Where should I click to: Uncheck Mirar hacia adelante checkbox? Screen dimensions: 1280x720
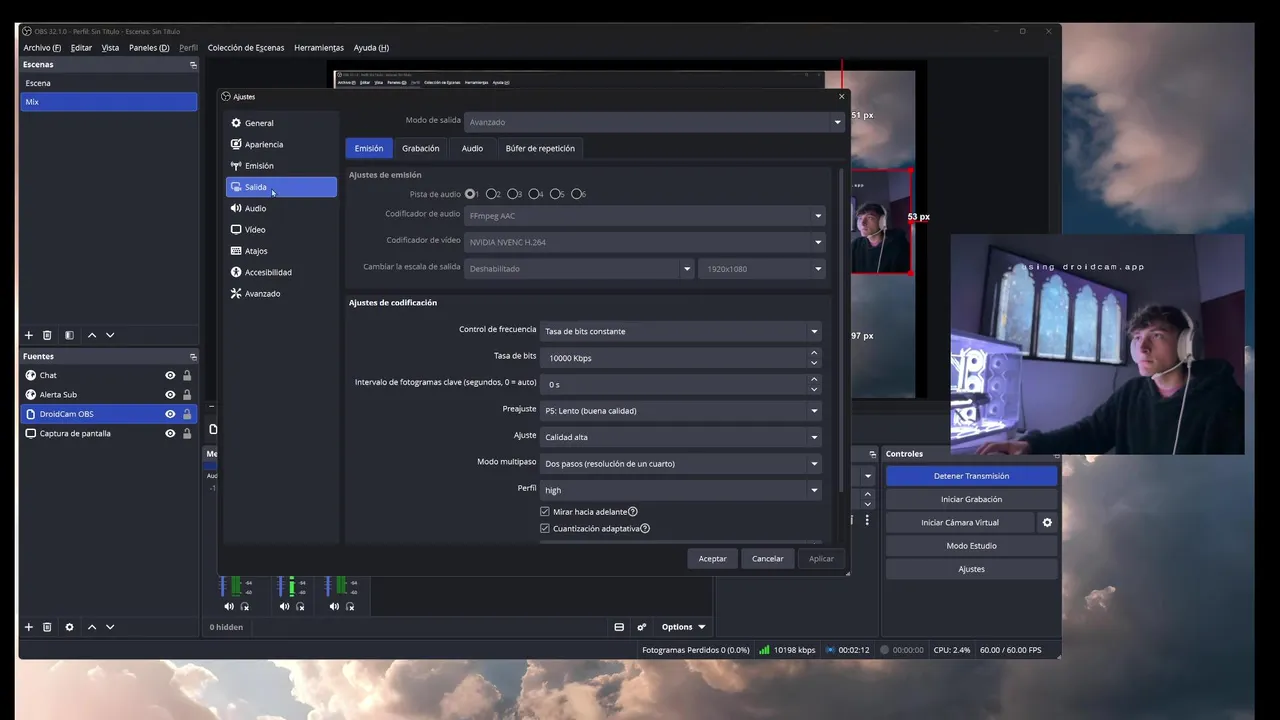pos(545,512)
